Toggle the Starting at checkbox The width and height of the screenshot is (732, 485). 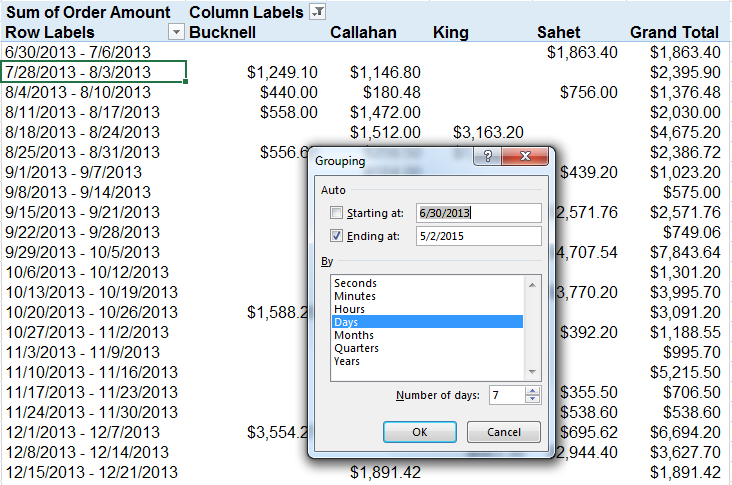(336, 213)
